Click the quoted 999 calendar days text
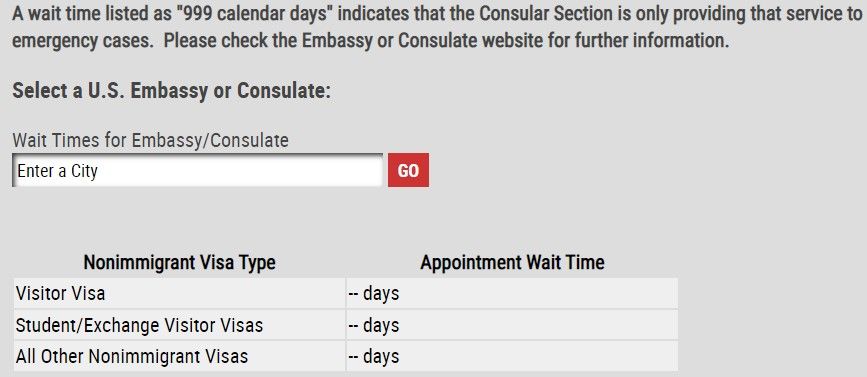The height and width of the screenshot is (377, 867). pos(253,13)
